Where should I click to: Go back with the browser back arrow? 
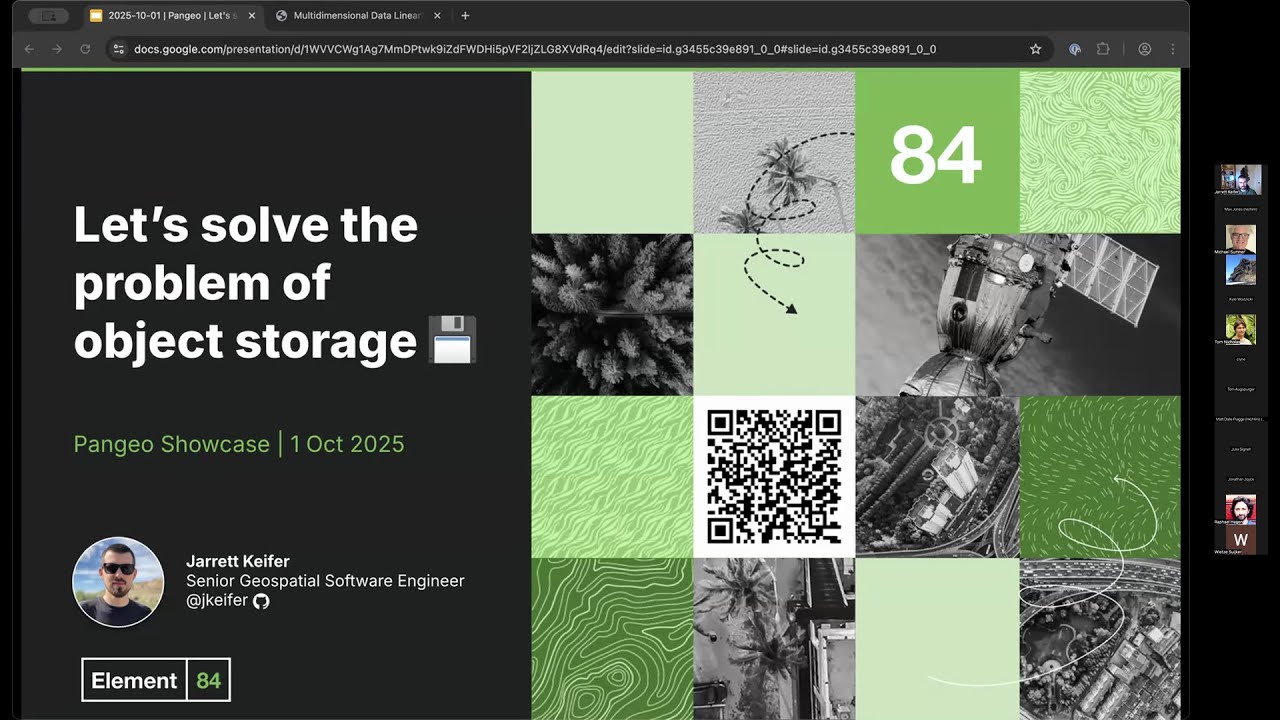[29, 49]
